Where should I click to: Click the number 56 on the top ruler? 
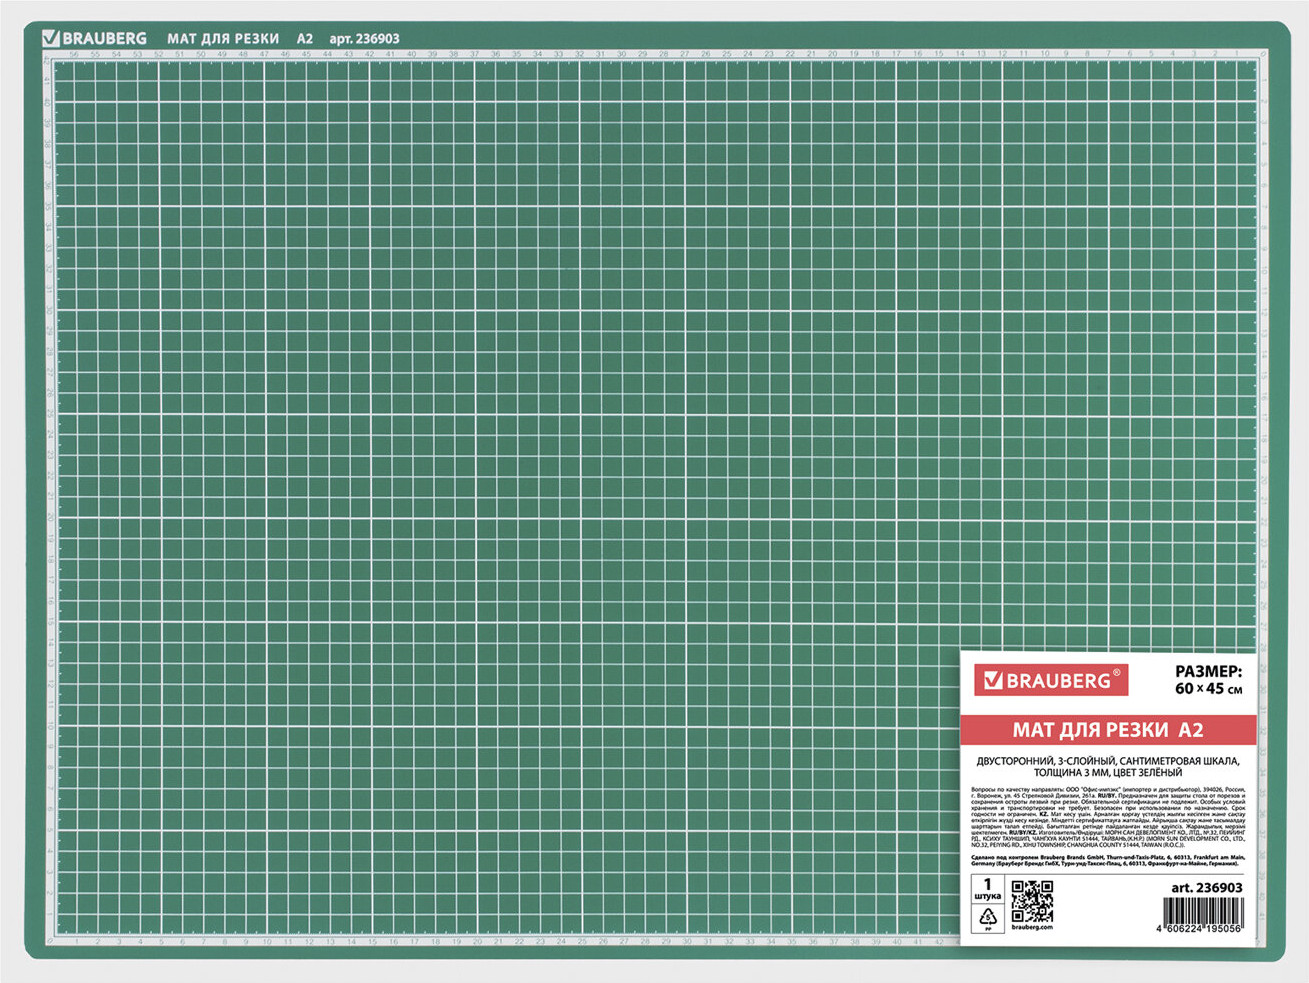pos(73,54)
